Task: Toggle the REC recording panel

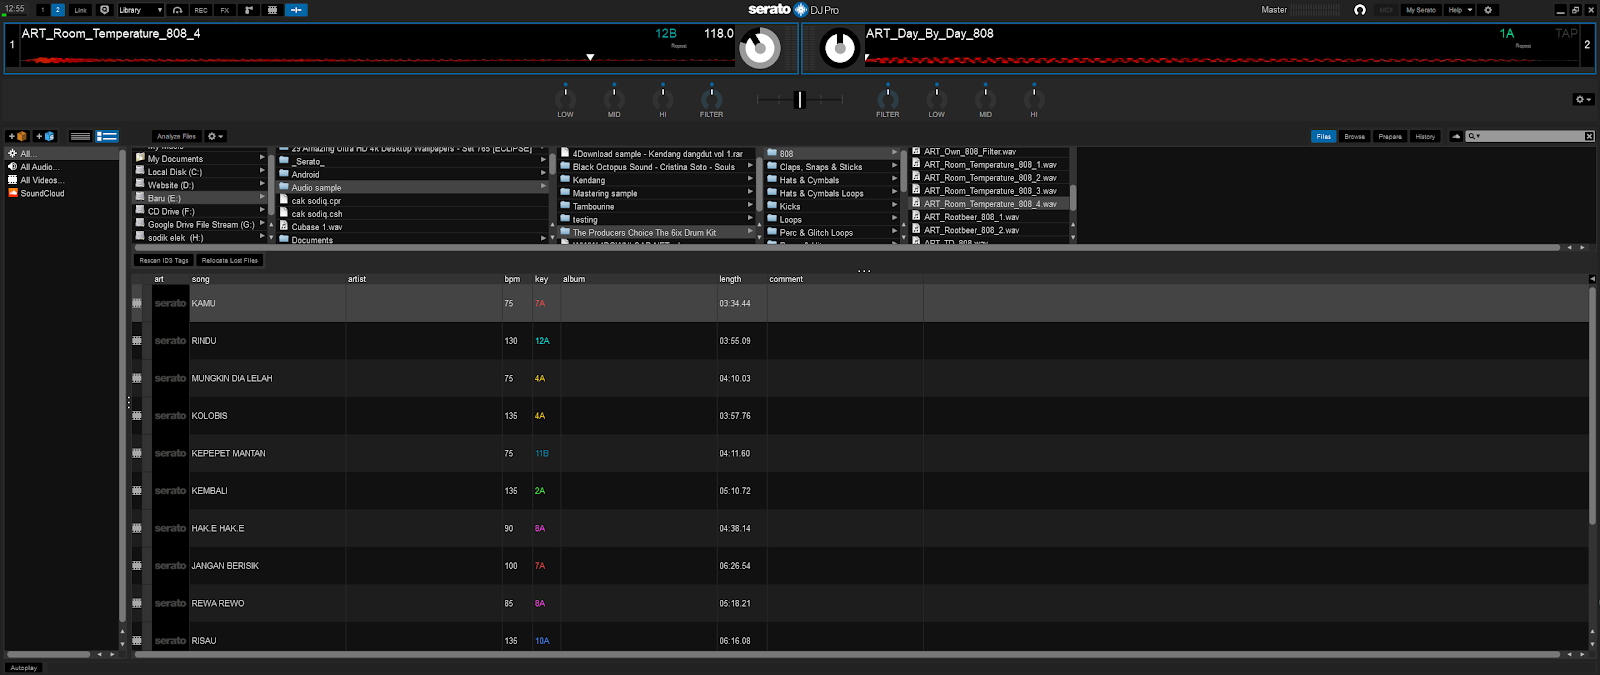Action: 201,10
